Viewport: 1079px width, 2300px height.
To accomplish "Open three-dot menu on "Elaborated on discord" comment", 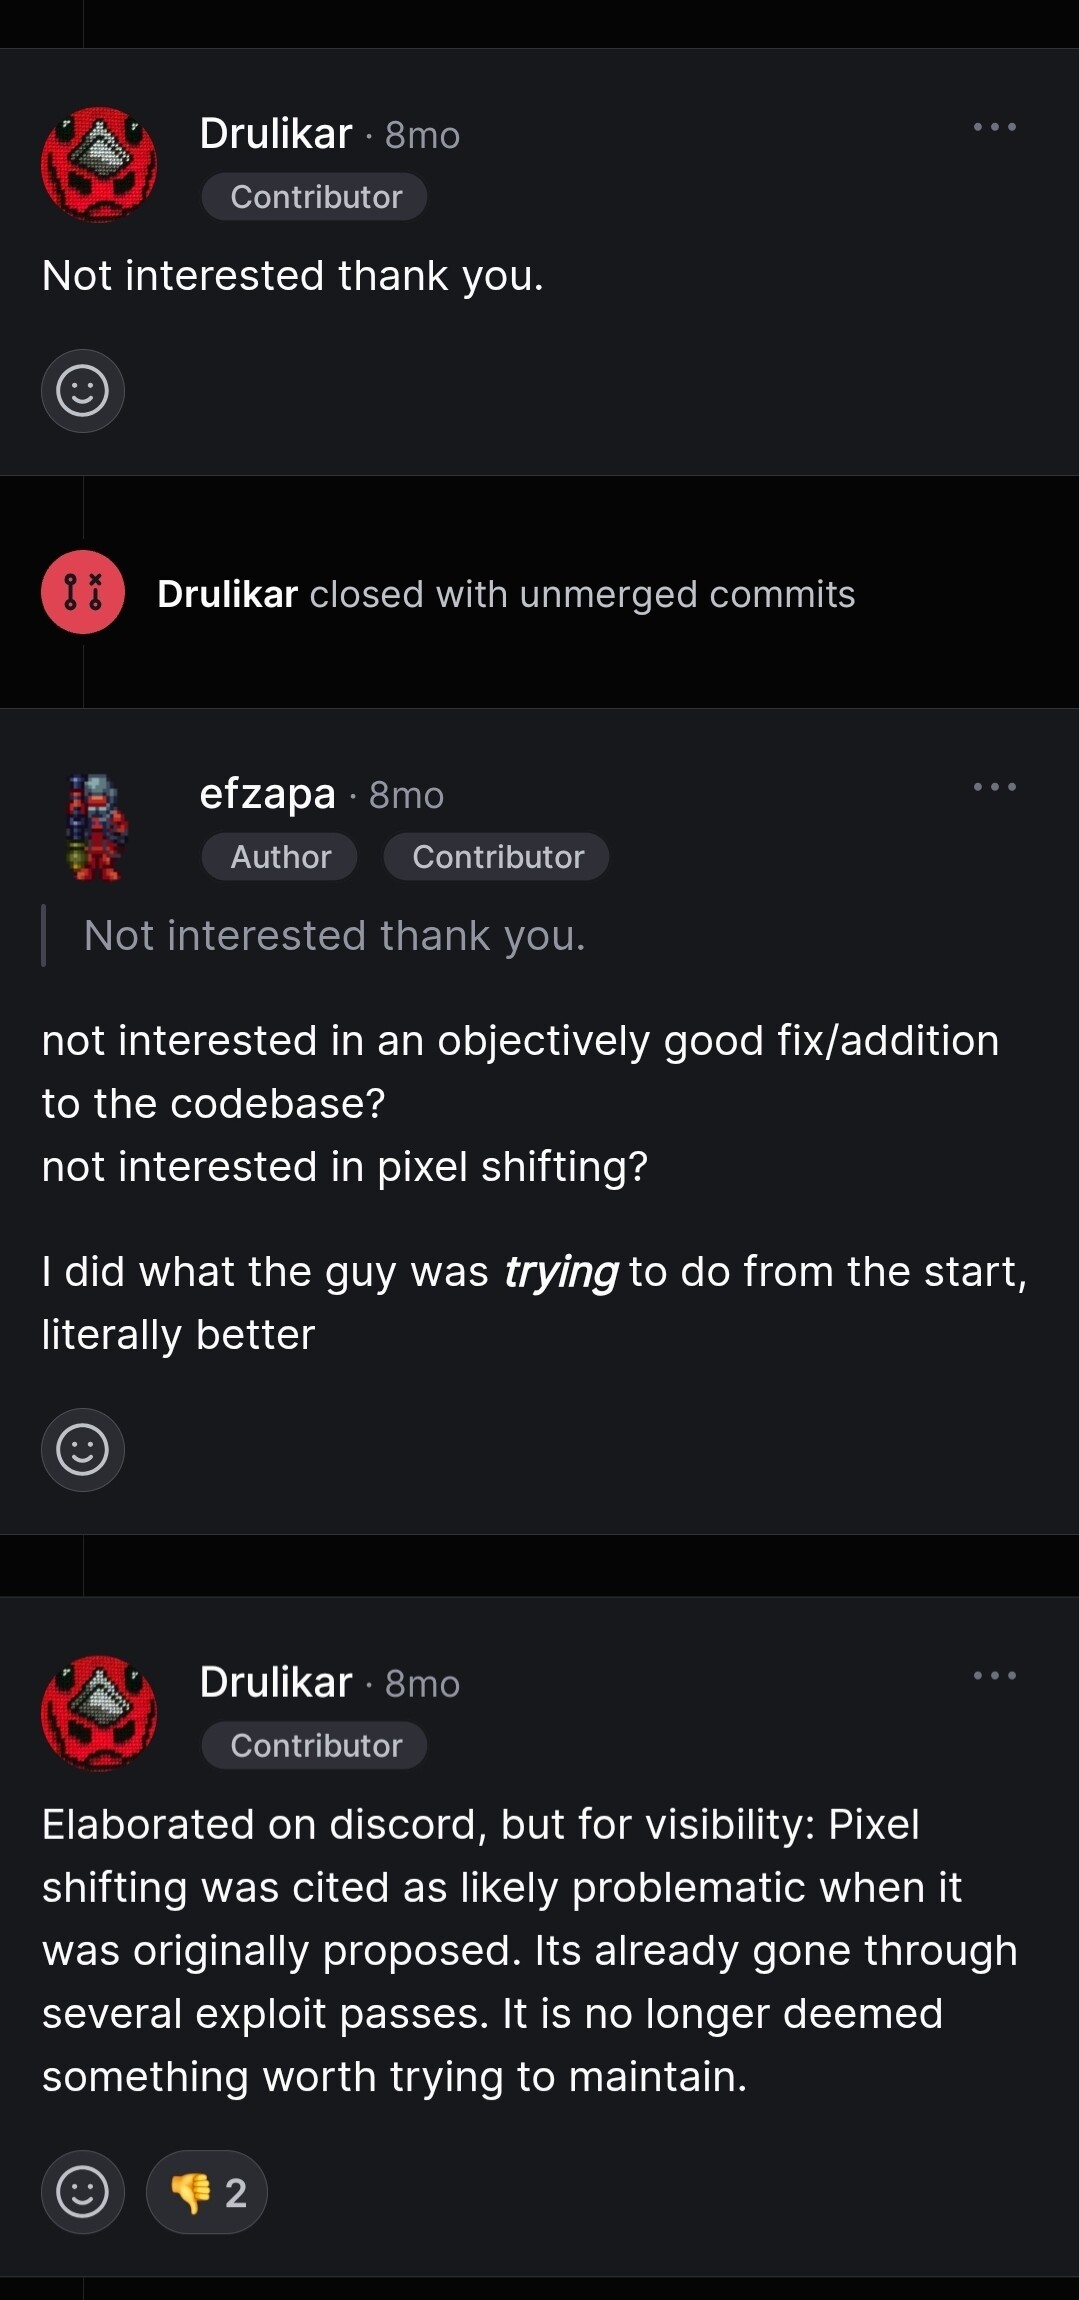I will tap(994, 1675).
